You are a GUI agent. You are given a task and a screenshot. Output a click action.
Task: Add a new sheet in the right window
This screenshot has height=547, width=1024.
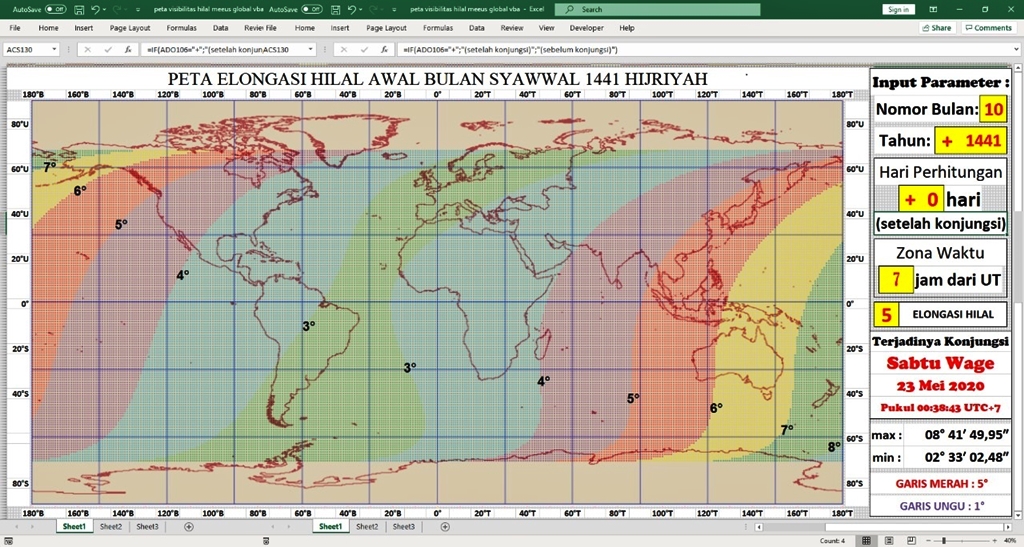pos(445,526)
